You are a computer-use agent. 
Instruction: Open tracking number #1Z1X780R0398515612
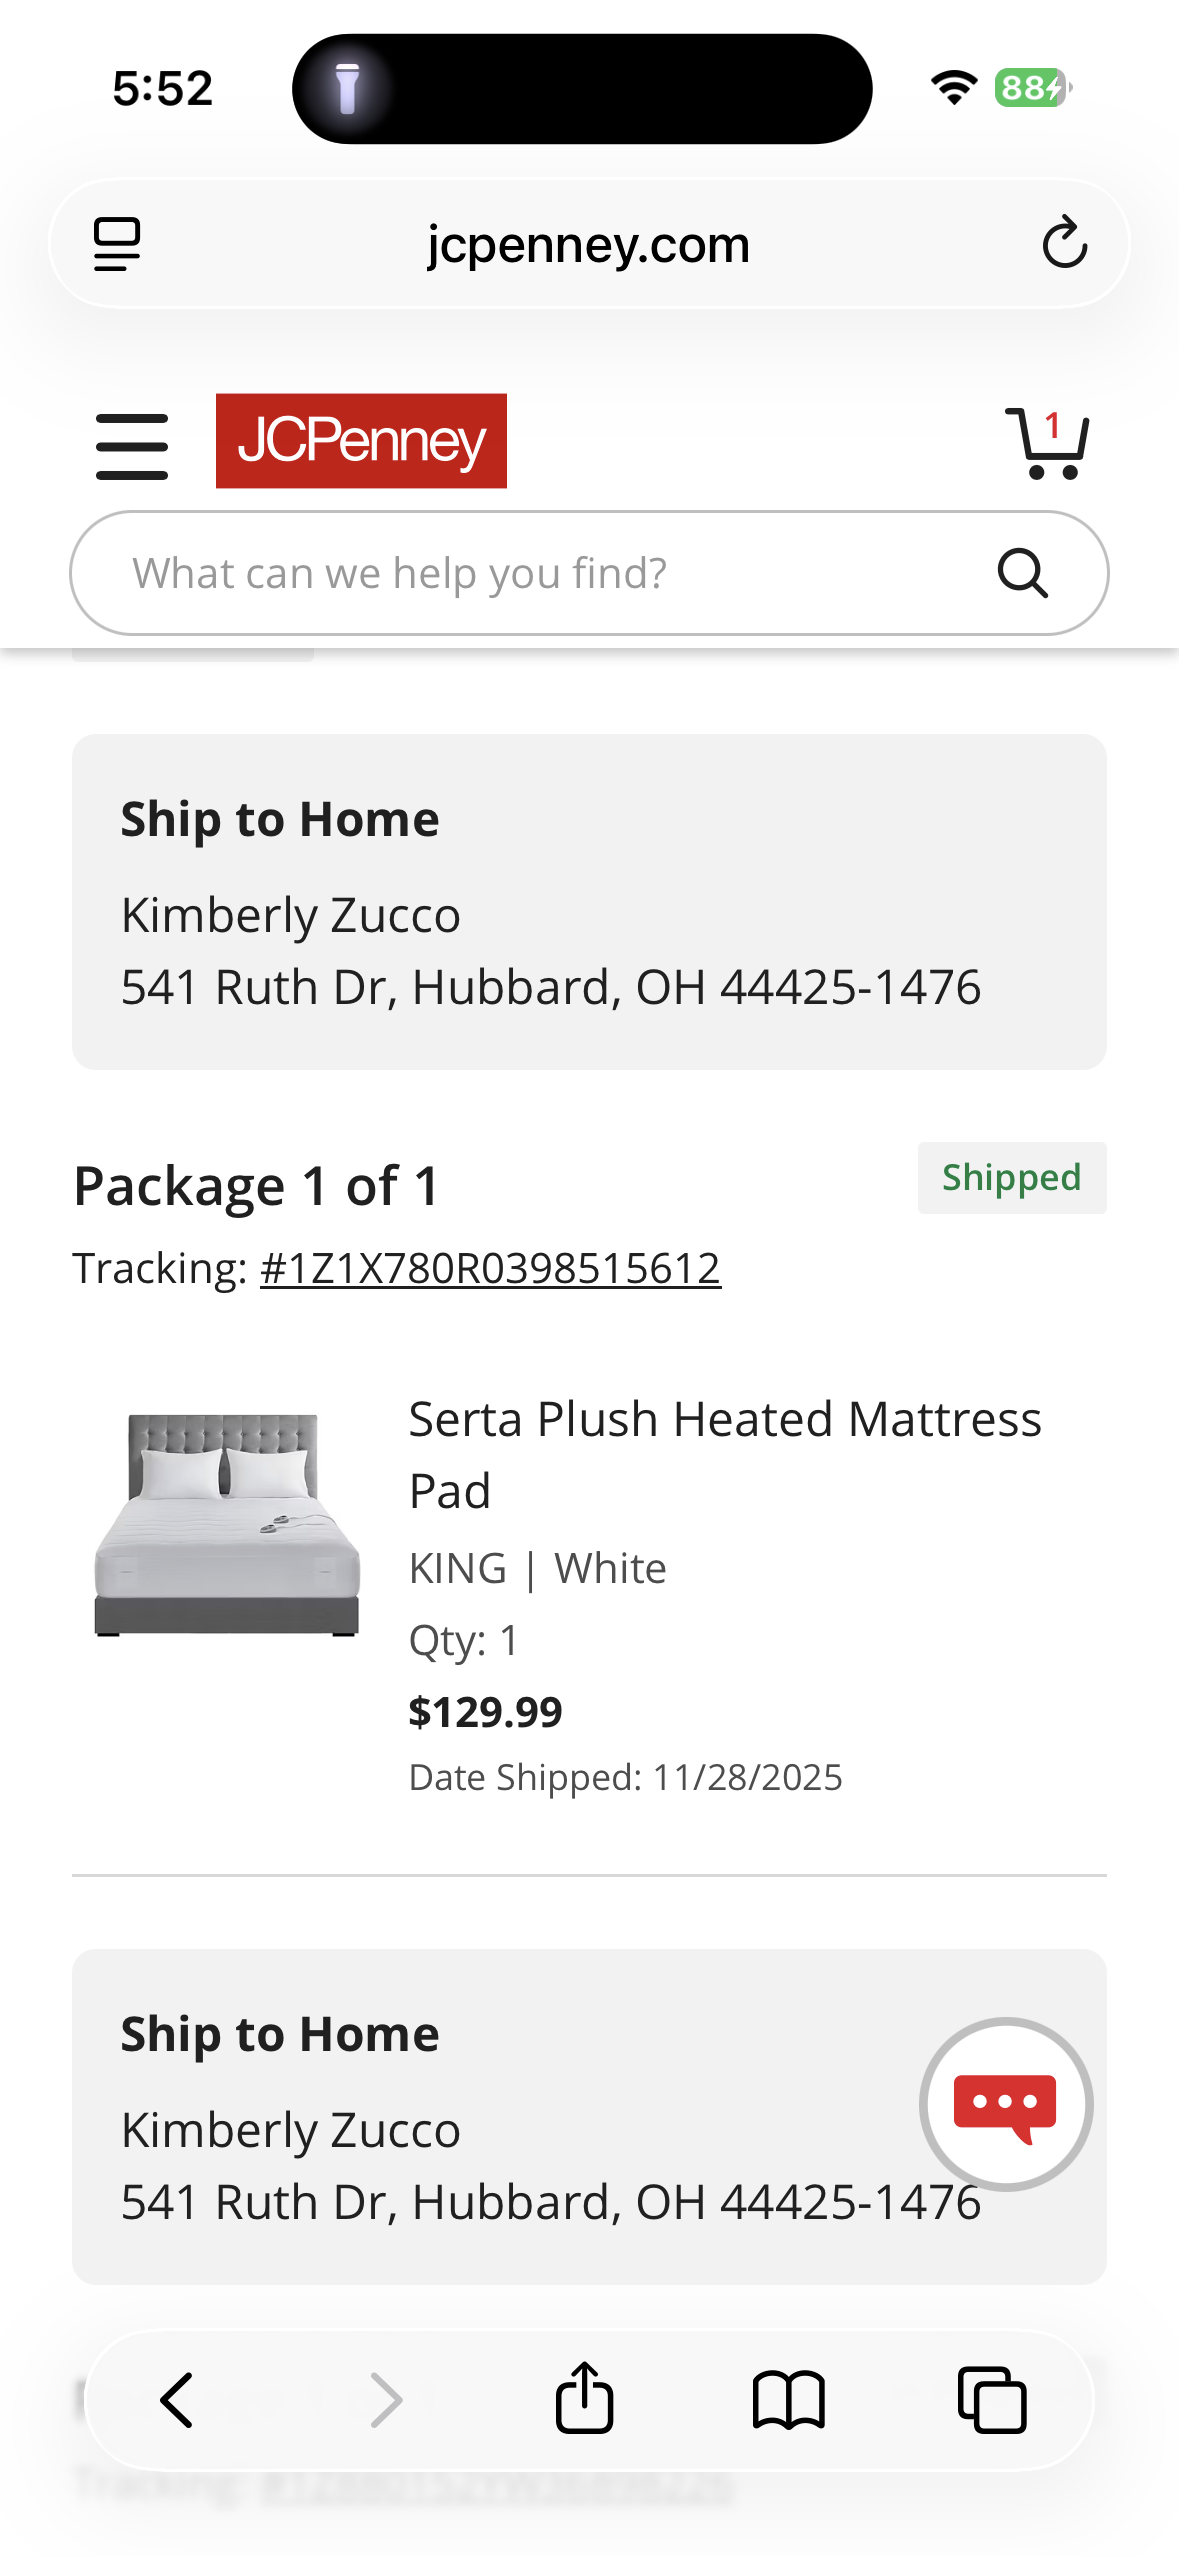coord(490,1268)
